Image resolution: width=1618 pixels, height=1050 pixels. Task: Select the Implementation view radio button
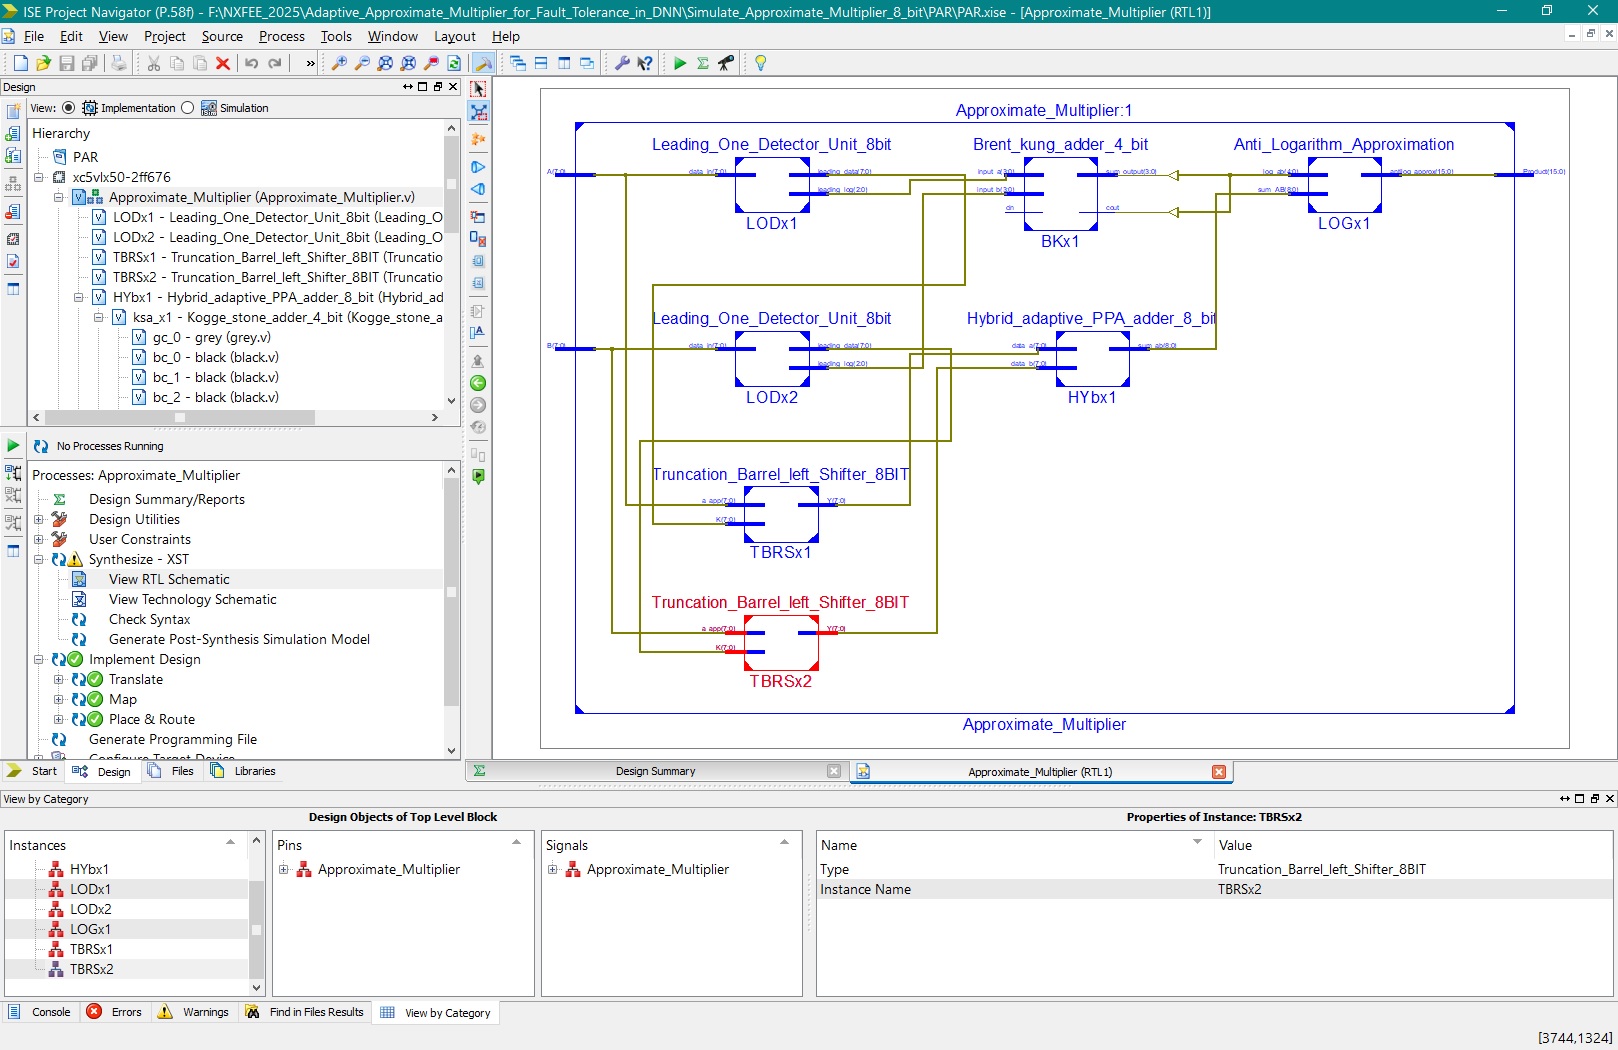tap(68, 108)
